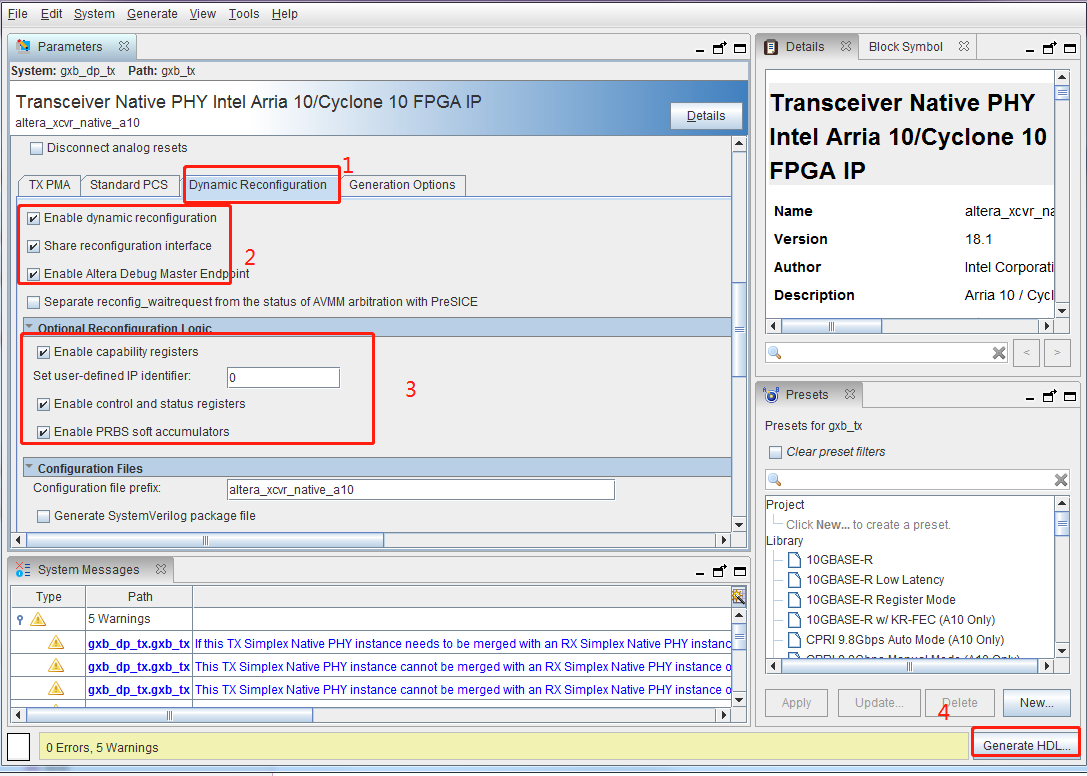
Task: Maximize the Presets panel
Action: pos(1070,397)
